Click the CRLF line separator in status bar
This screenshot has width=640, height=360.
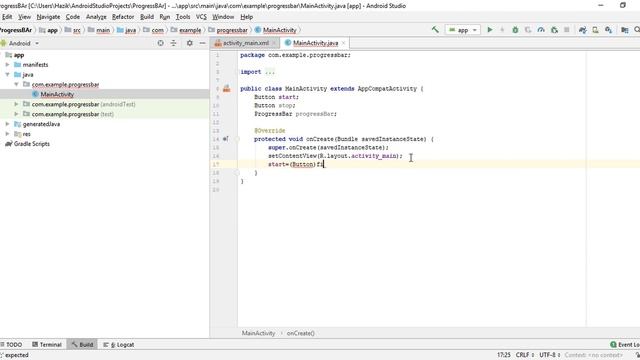pos(525,355)
